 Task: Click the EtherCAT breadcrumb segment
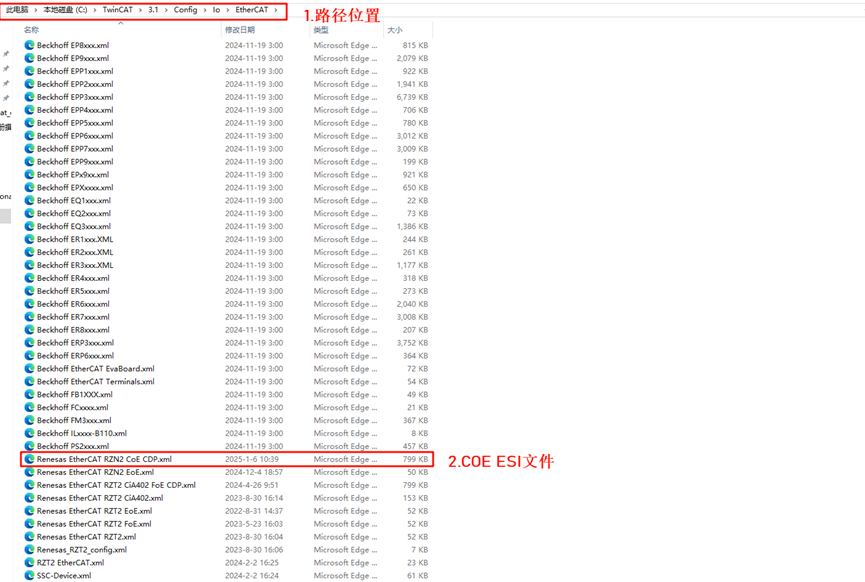coord(252,10)
